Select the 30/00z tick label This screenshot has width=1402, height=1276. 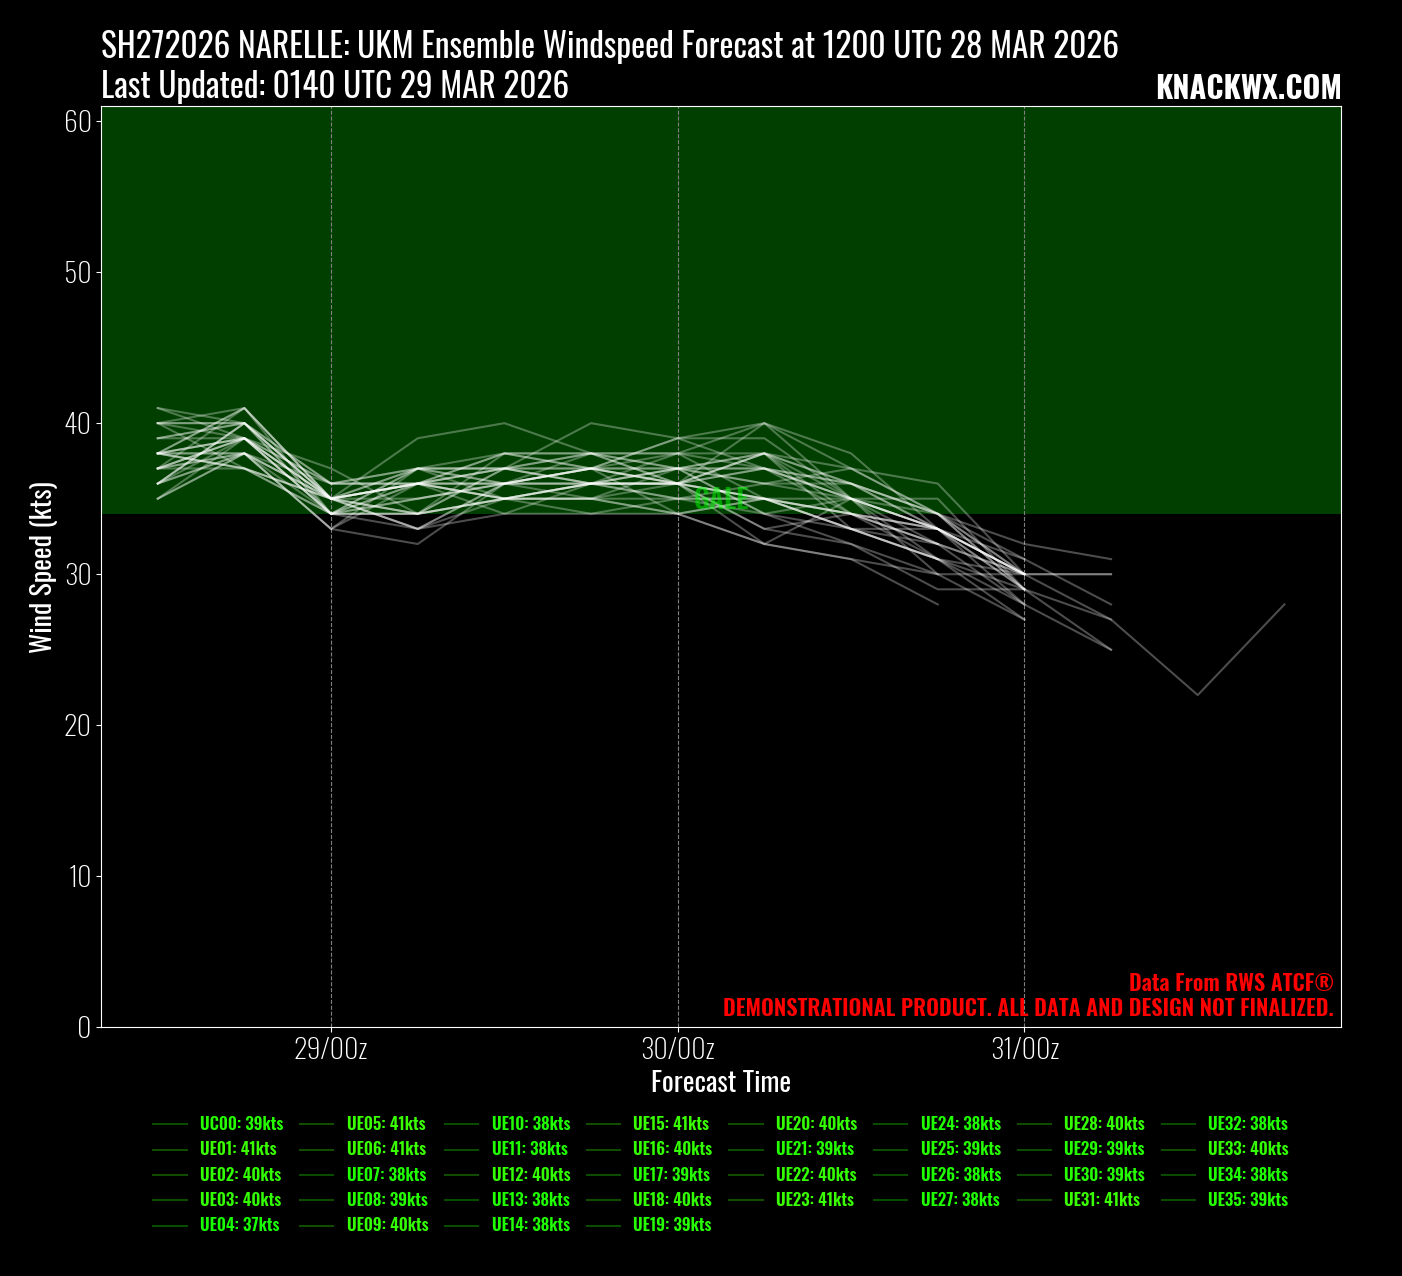[x=678, y=1050]
